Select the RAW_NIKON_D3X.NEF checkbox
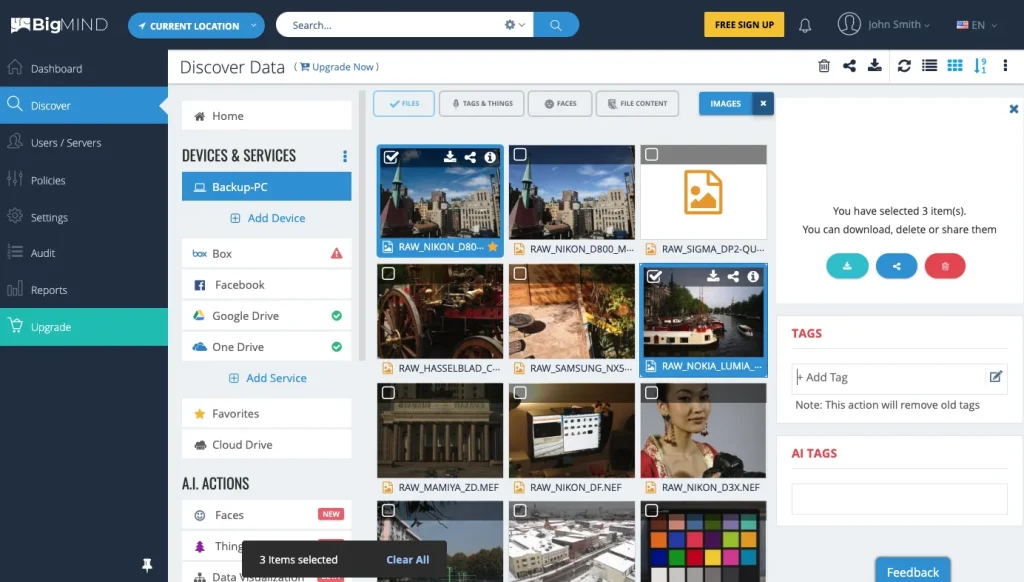Screen dimensions: 1024x582 651,393
